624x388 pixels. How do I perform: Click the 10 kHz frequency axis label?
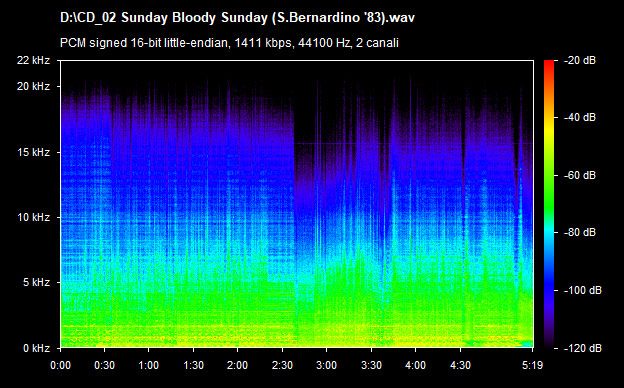[33, 217]
